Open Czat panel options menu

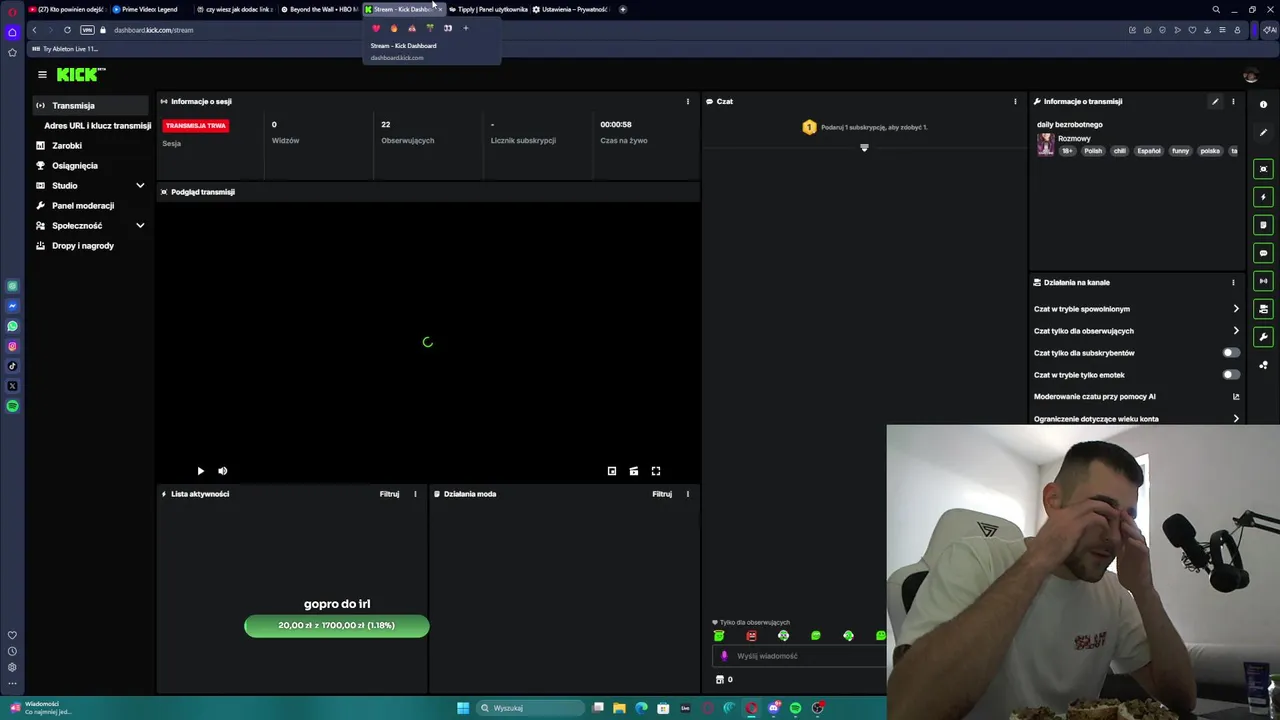pos(1015,101)
